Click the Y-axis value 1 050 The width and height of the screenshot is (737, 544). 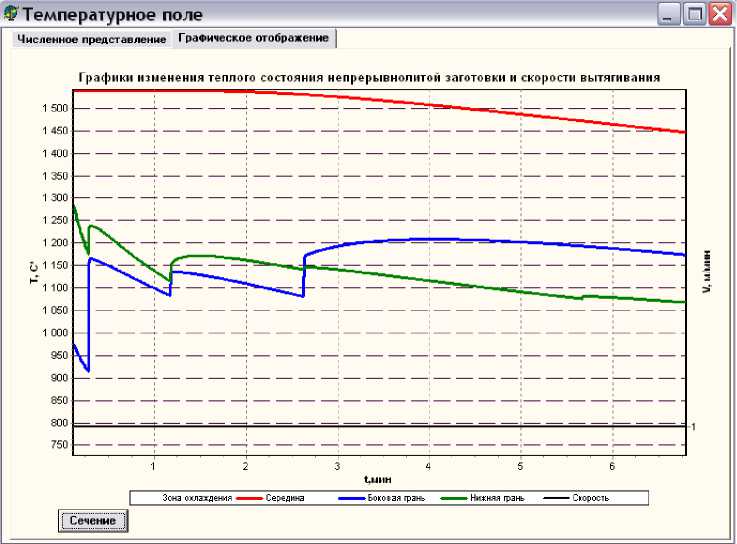(x=55, y=310)
